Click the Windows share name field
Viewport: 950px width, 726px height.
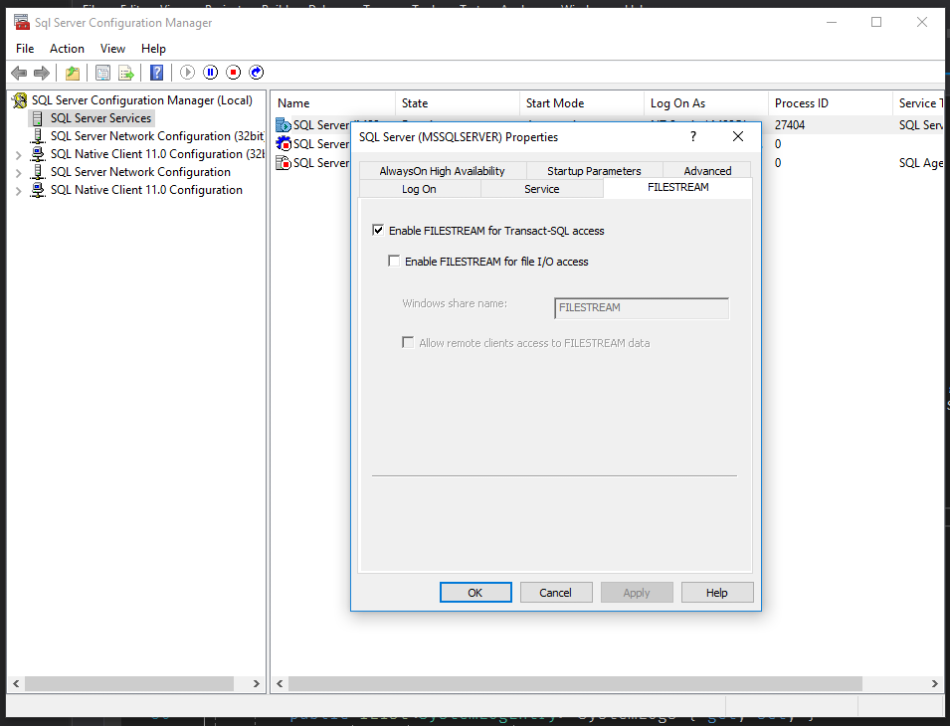[642, 308]
